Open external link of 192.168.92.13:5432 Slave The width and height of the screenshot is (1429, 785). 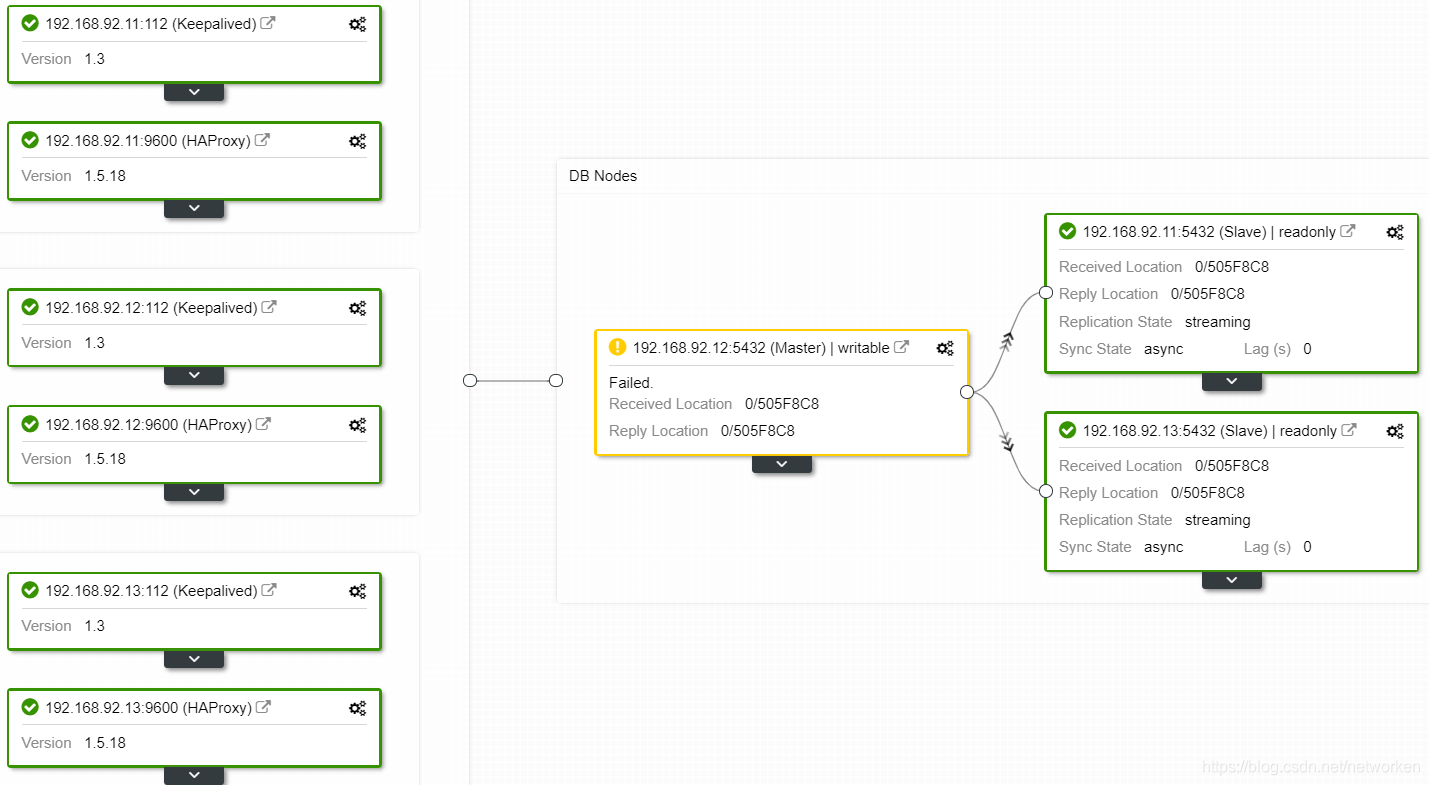pyautogui.click(x=1349, y=430)
